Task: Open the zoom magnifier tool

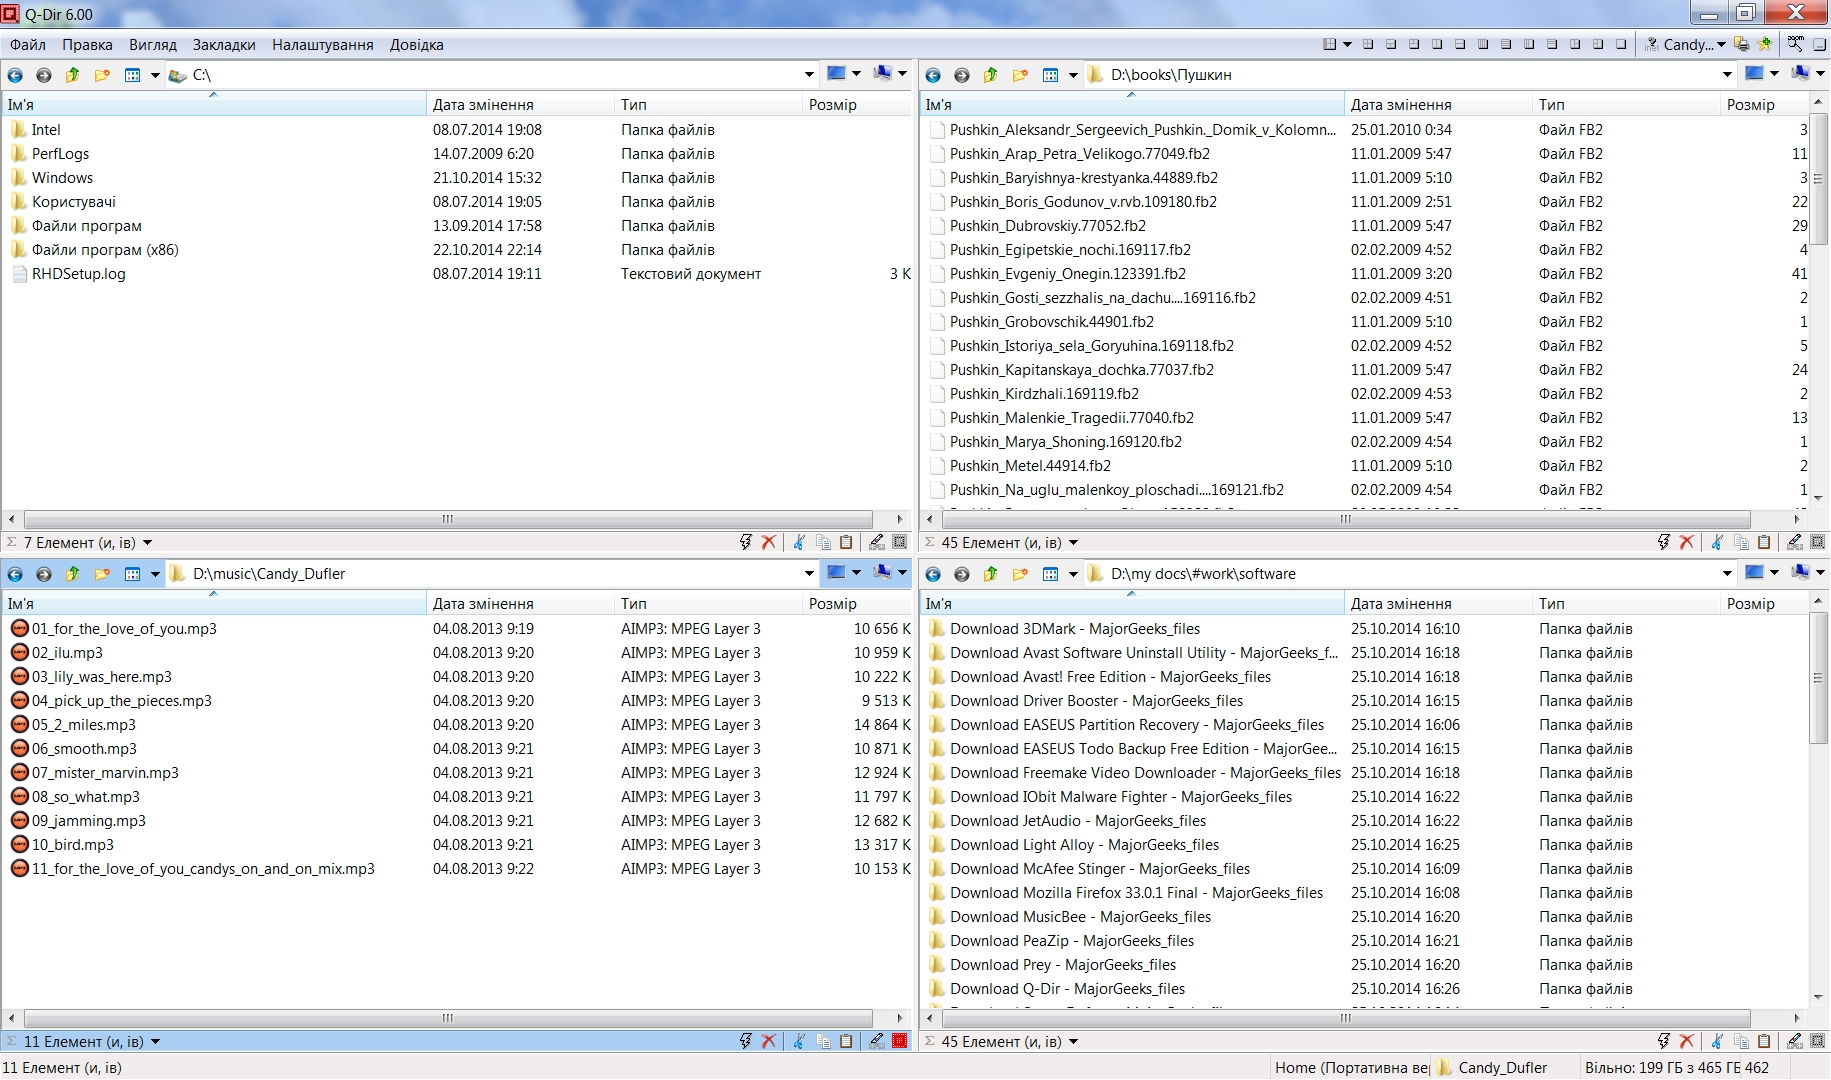Action: [1796, 44]
